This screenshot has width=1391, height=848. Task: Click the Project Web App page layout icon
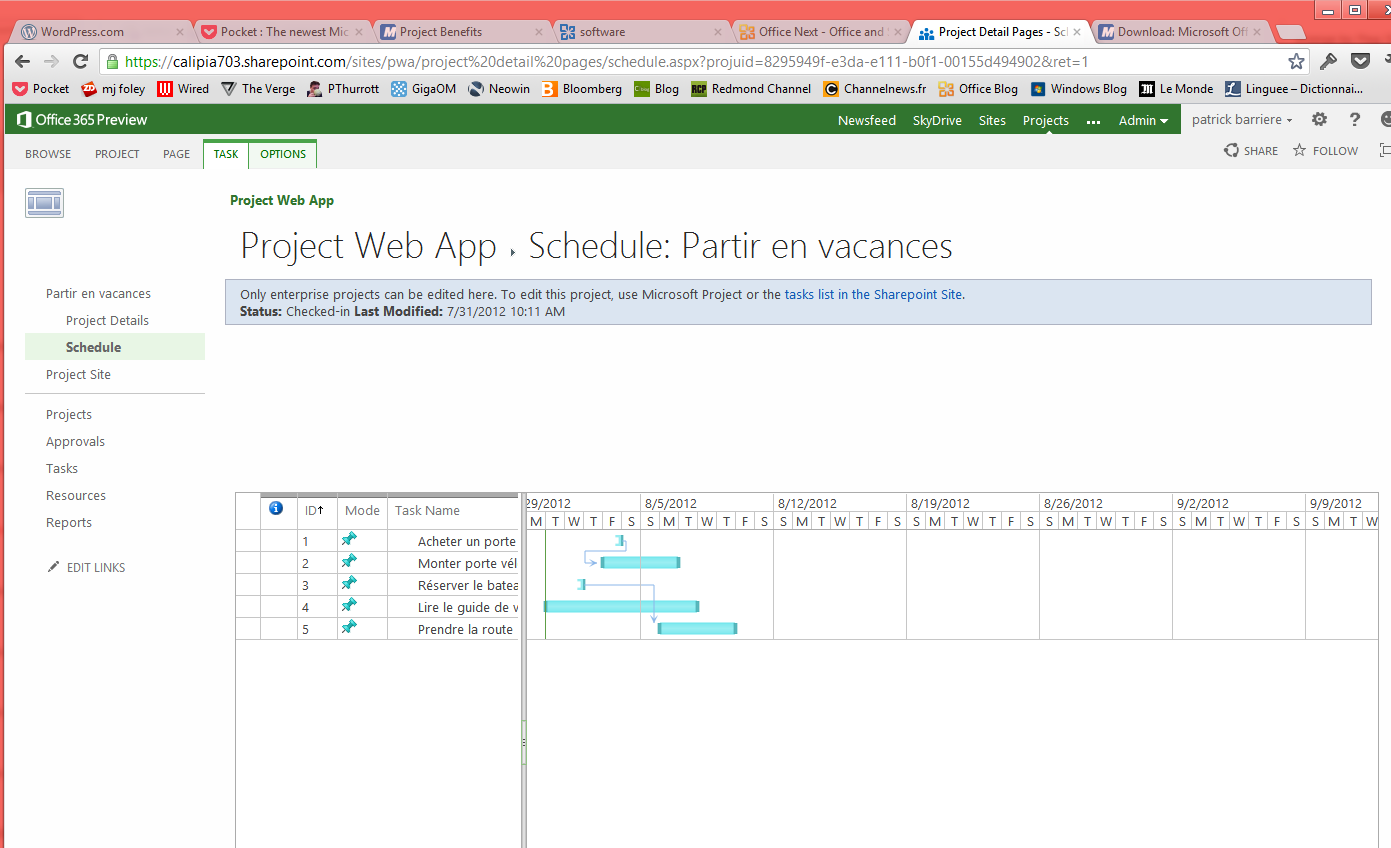click(44, 203)
